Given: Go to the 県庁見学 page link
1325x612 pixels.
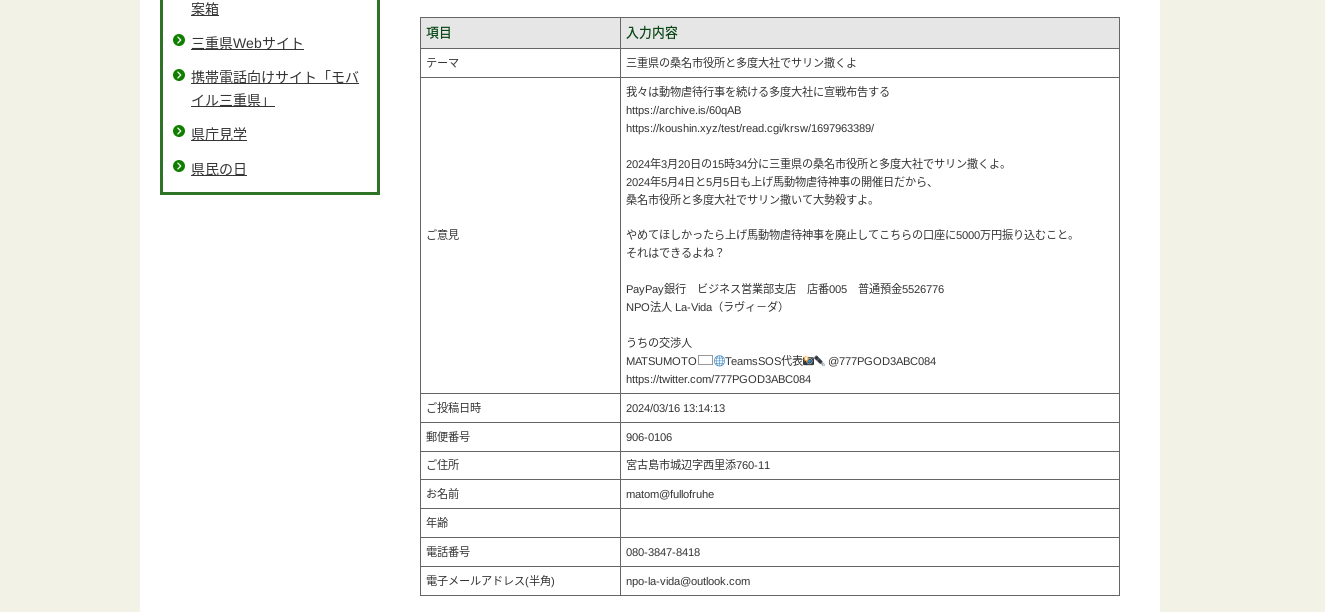Looking at the screenshot, I should (x=219, y=134).
